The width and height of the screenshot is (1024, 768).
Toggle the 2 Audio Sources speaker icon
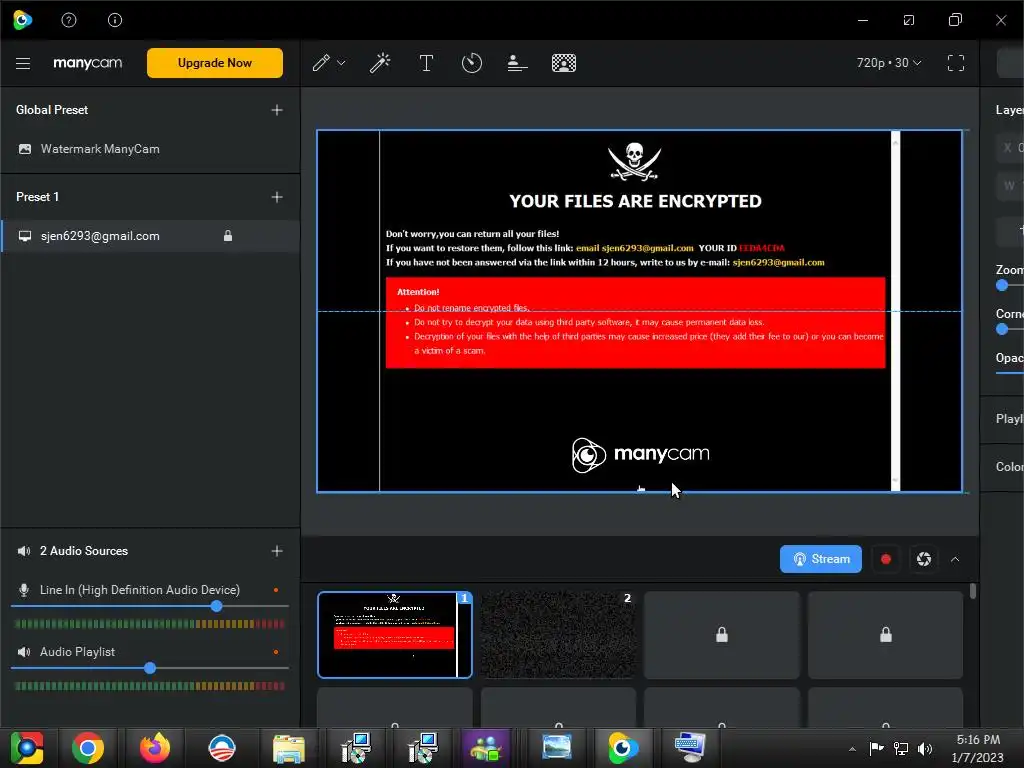pyautogui.click(x=24, y=551)
